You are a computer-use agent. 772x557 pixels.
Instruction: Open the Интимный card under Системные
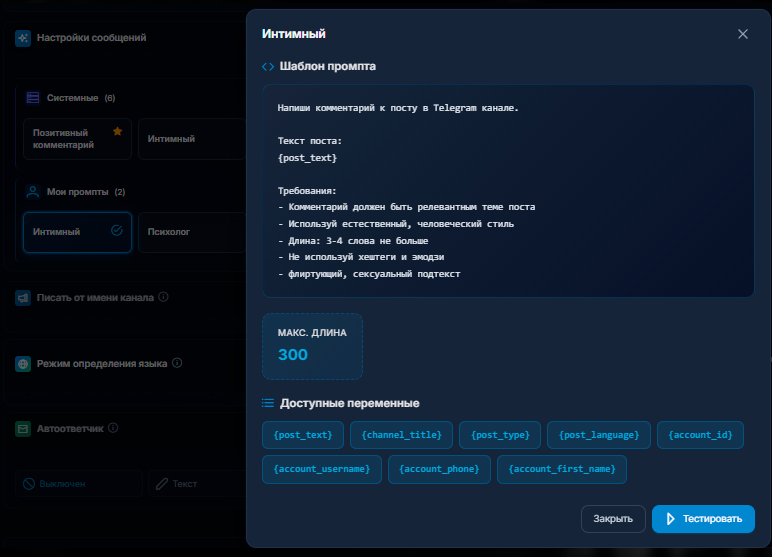tap(192, 139)
